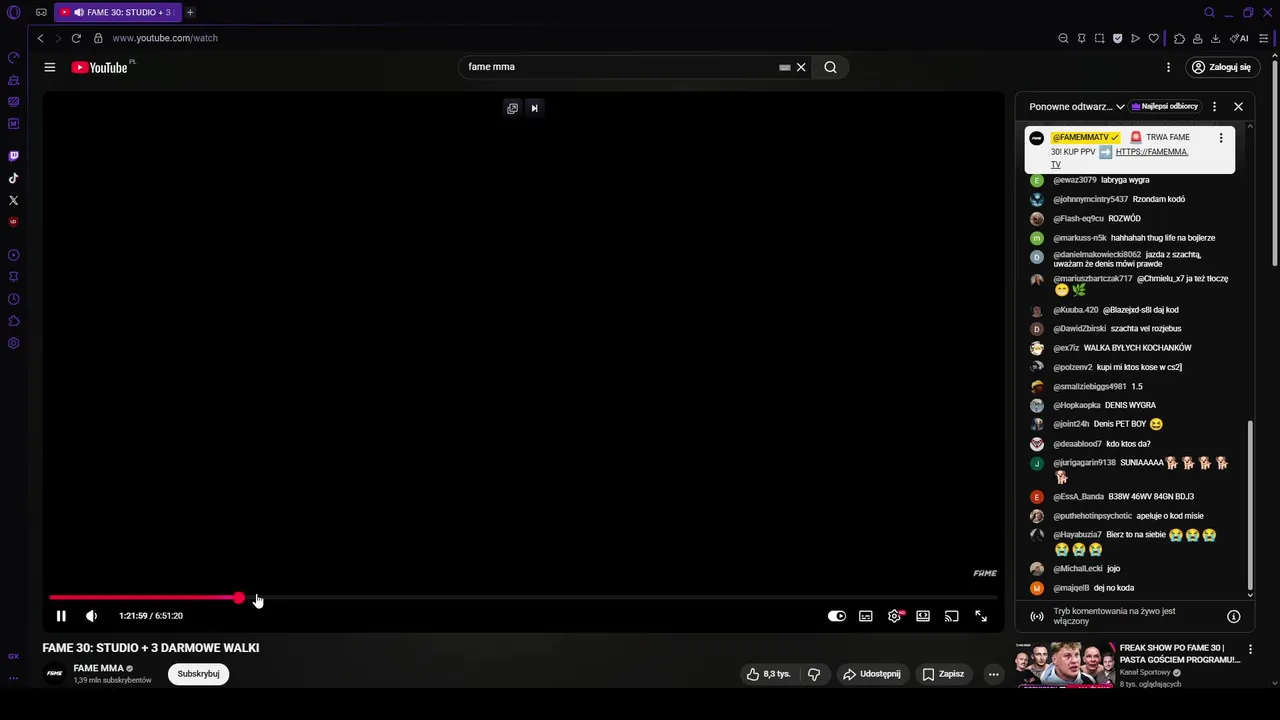This screenshot has height=720, width=1280.
Task: Open the ad blocker shield icon
Action: pos(1117,38)
